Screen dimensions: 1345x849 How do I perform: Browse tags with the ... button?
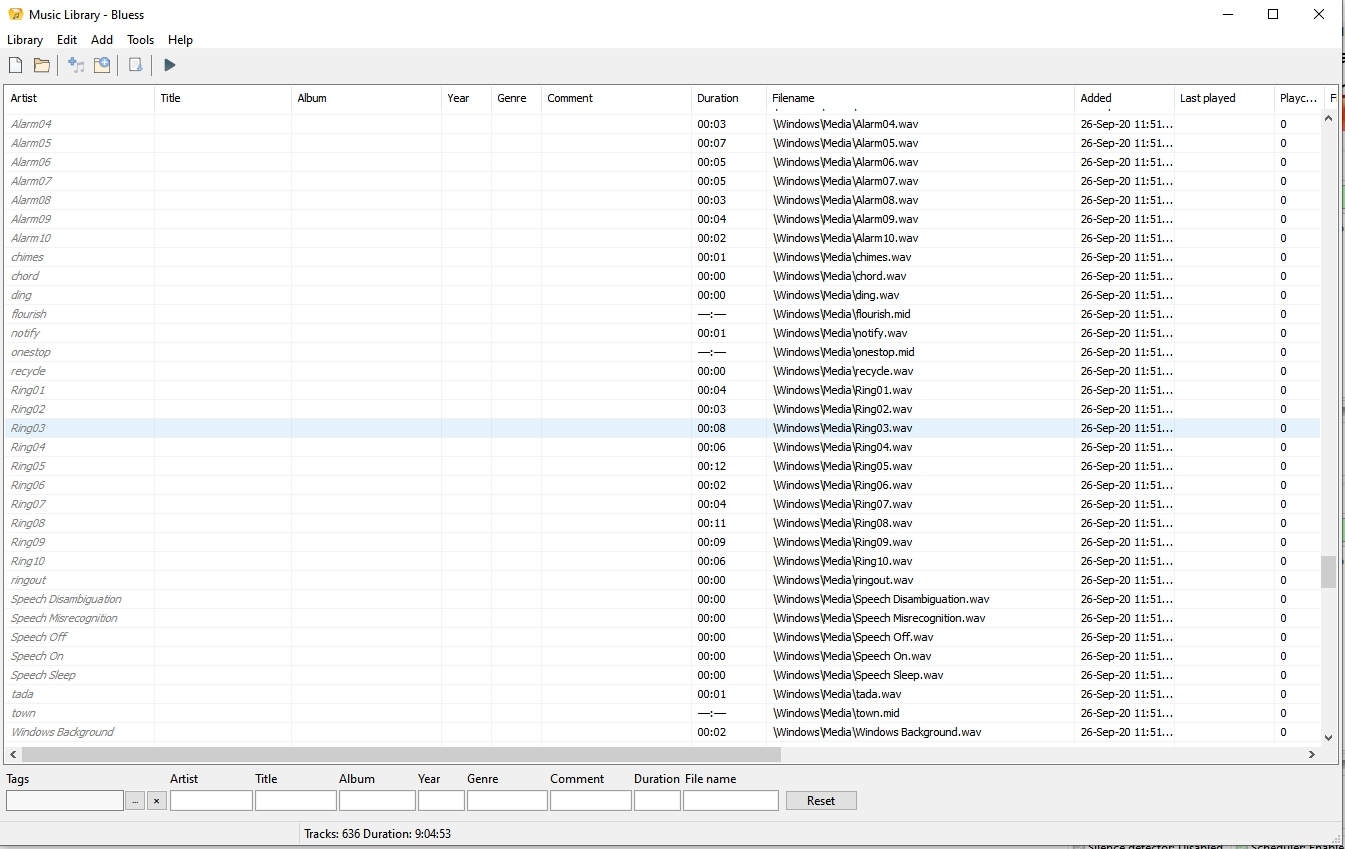click(135, 801)
